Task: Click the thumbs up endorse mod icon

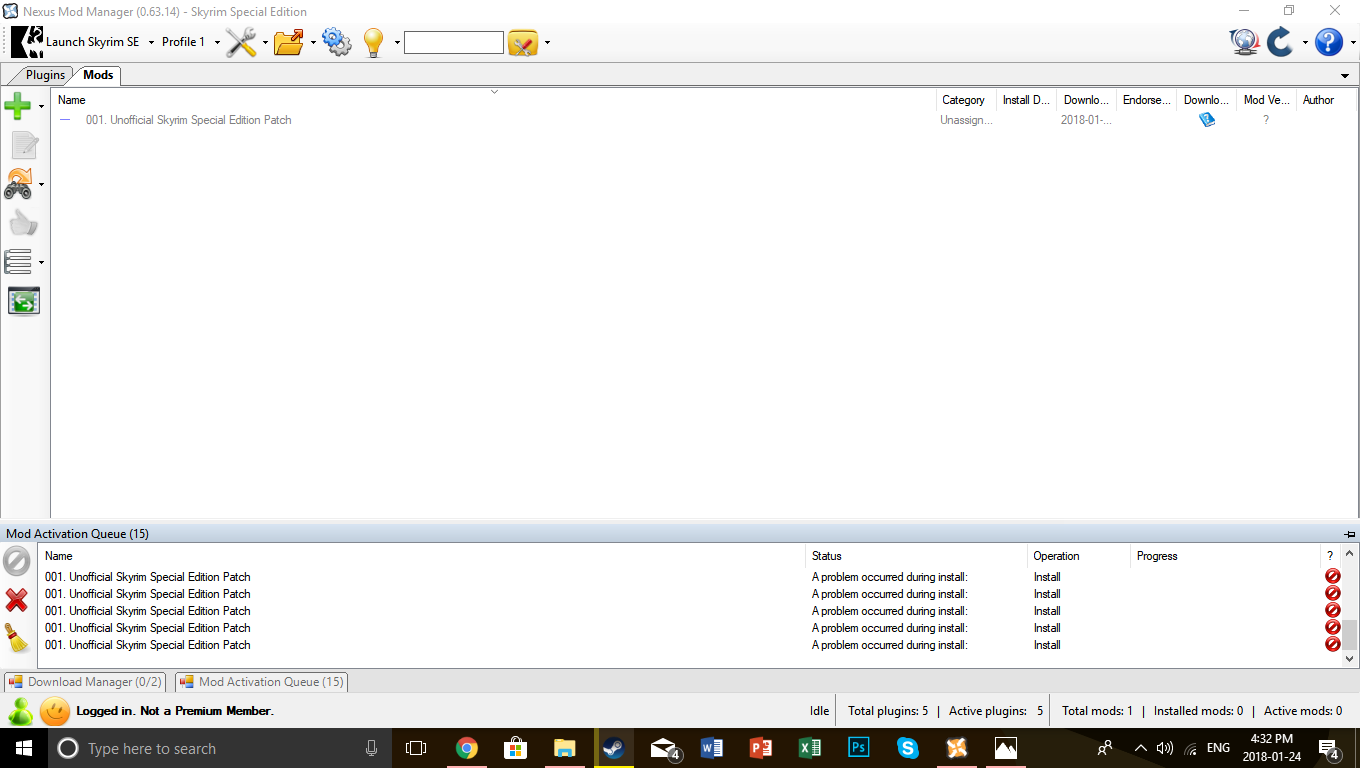Action: coord(24,223)
